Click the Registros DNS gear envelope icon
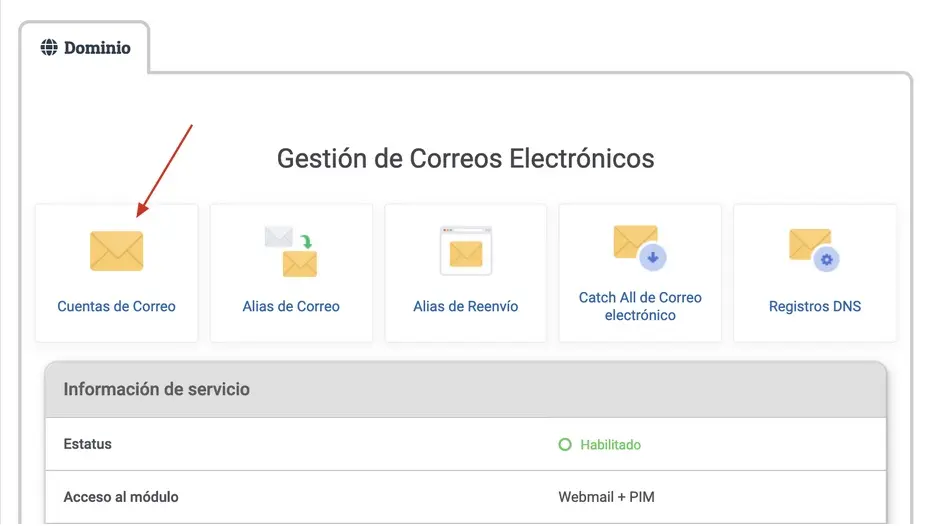 tap(814, 250)
